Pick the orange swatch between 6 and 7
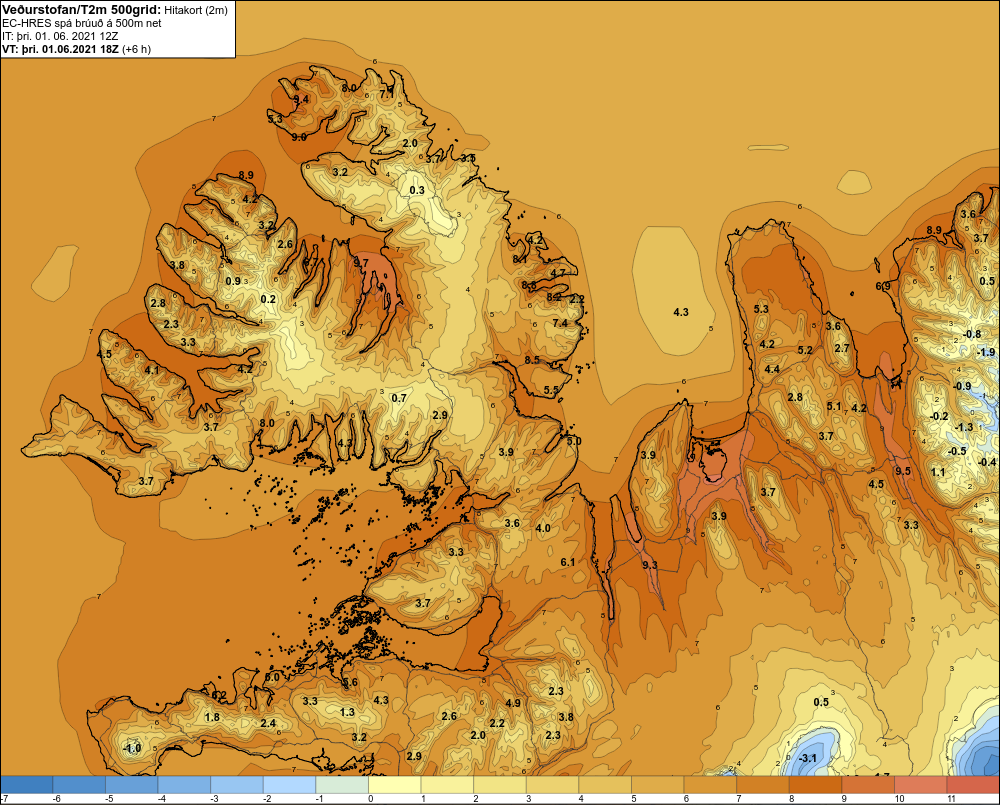 click(x=710, y=785)
